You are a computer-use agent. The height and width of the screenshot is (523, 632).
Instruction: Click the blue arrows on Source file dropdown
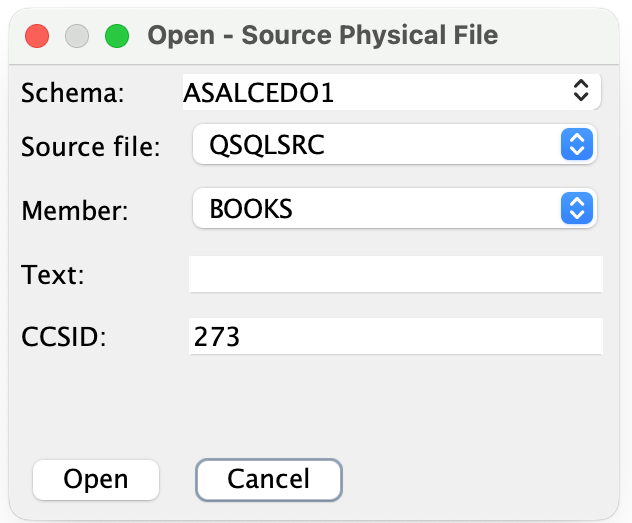pyautogui.click(x=574, y=145)
